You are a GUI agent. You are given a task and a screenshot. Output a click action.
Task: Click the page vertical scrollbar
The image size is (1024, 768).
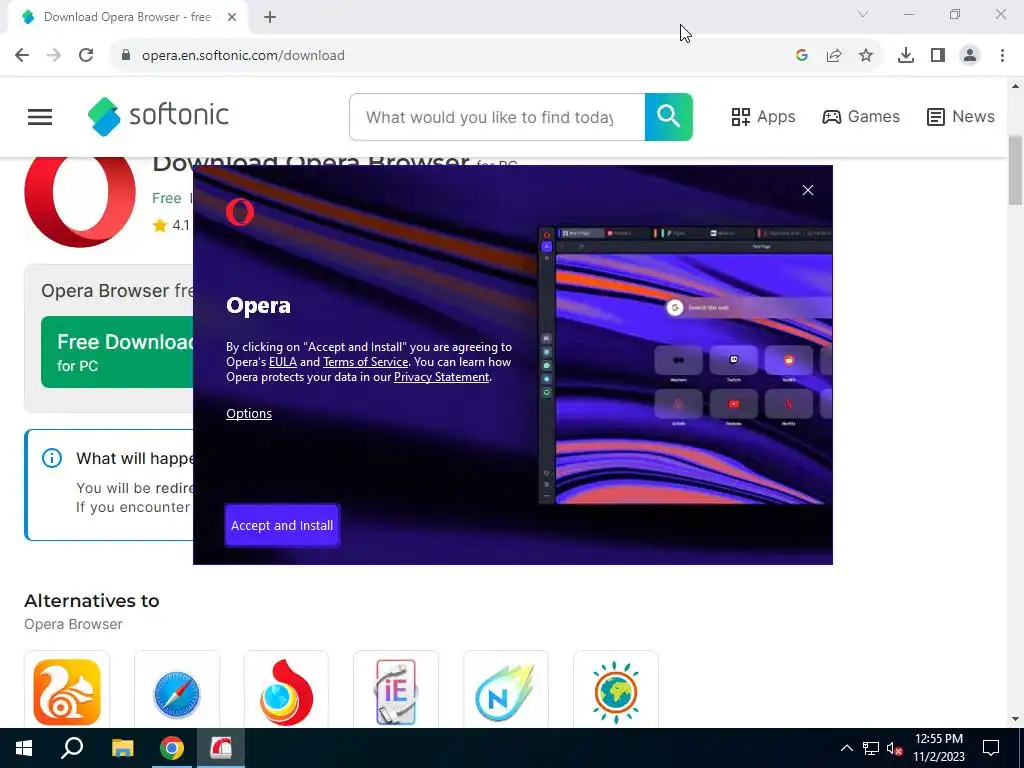click(1015, 170)
